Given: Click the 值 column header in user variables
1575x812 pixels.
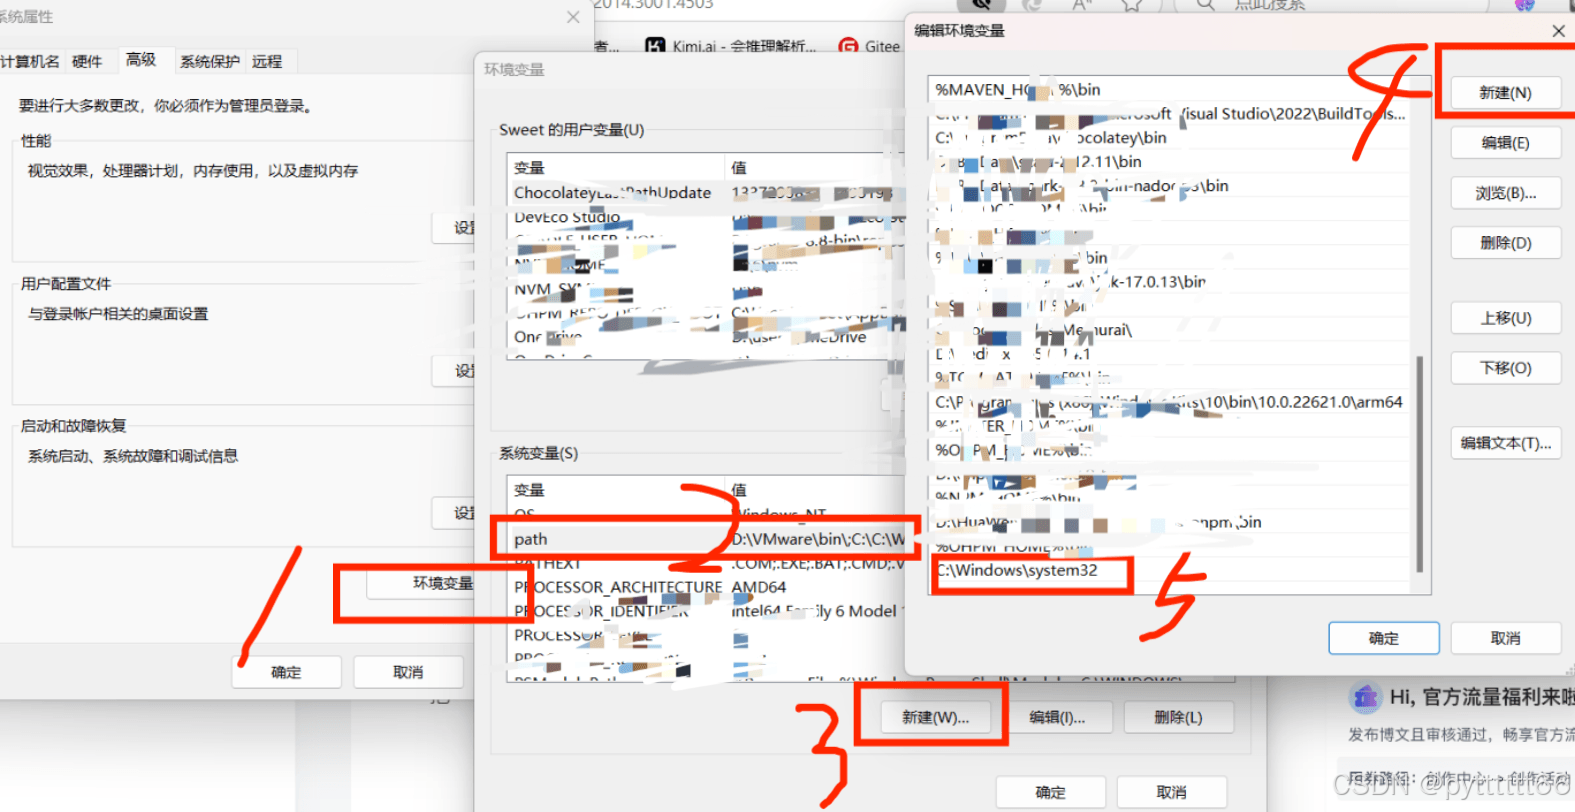Looking at the screenshot, I should point(815,167).
